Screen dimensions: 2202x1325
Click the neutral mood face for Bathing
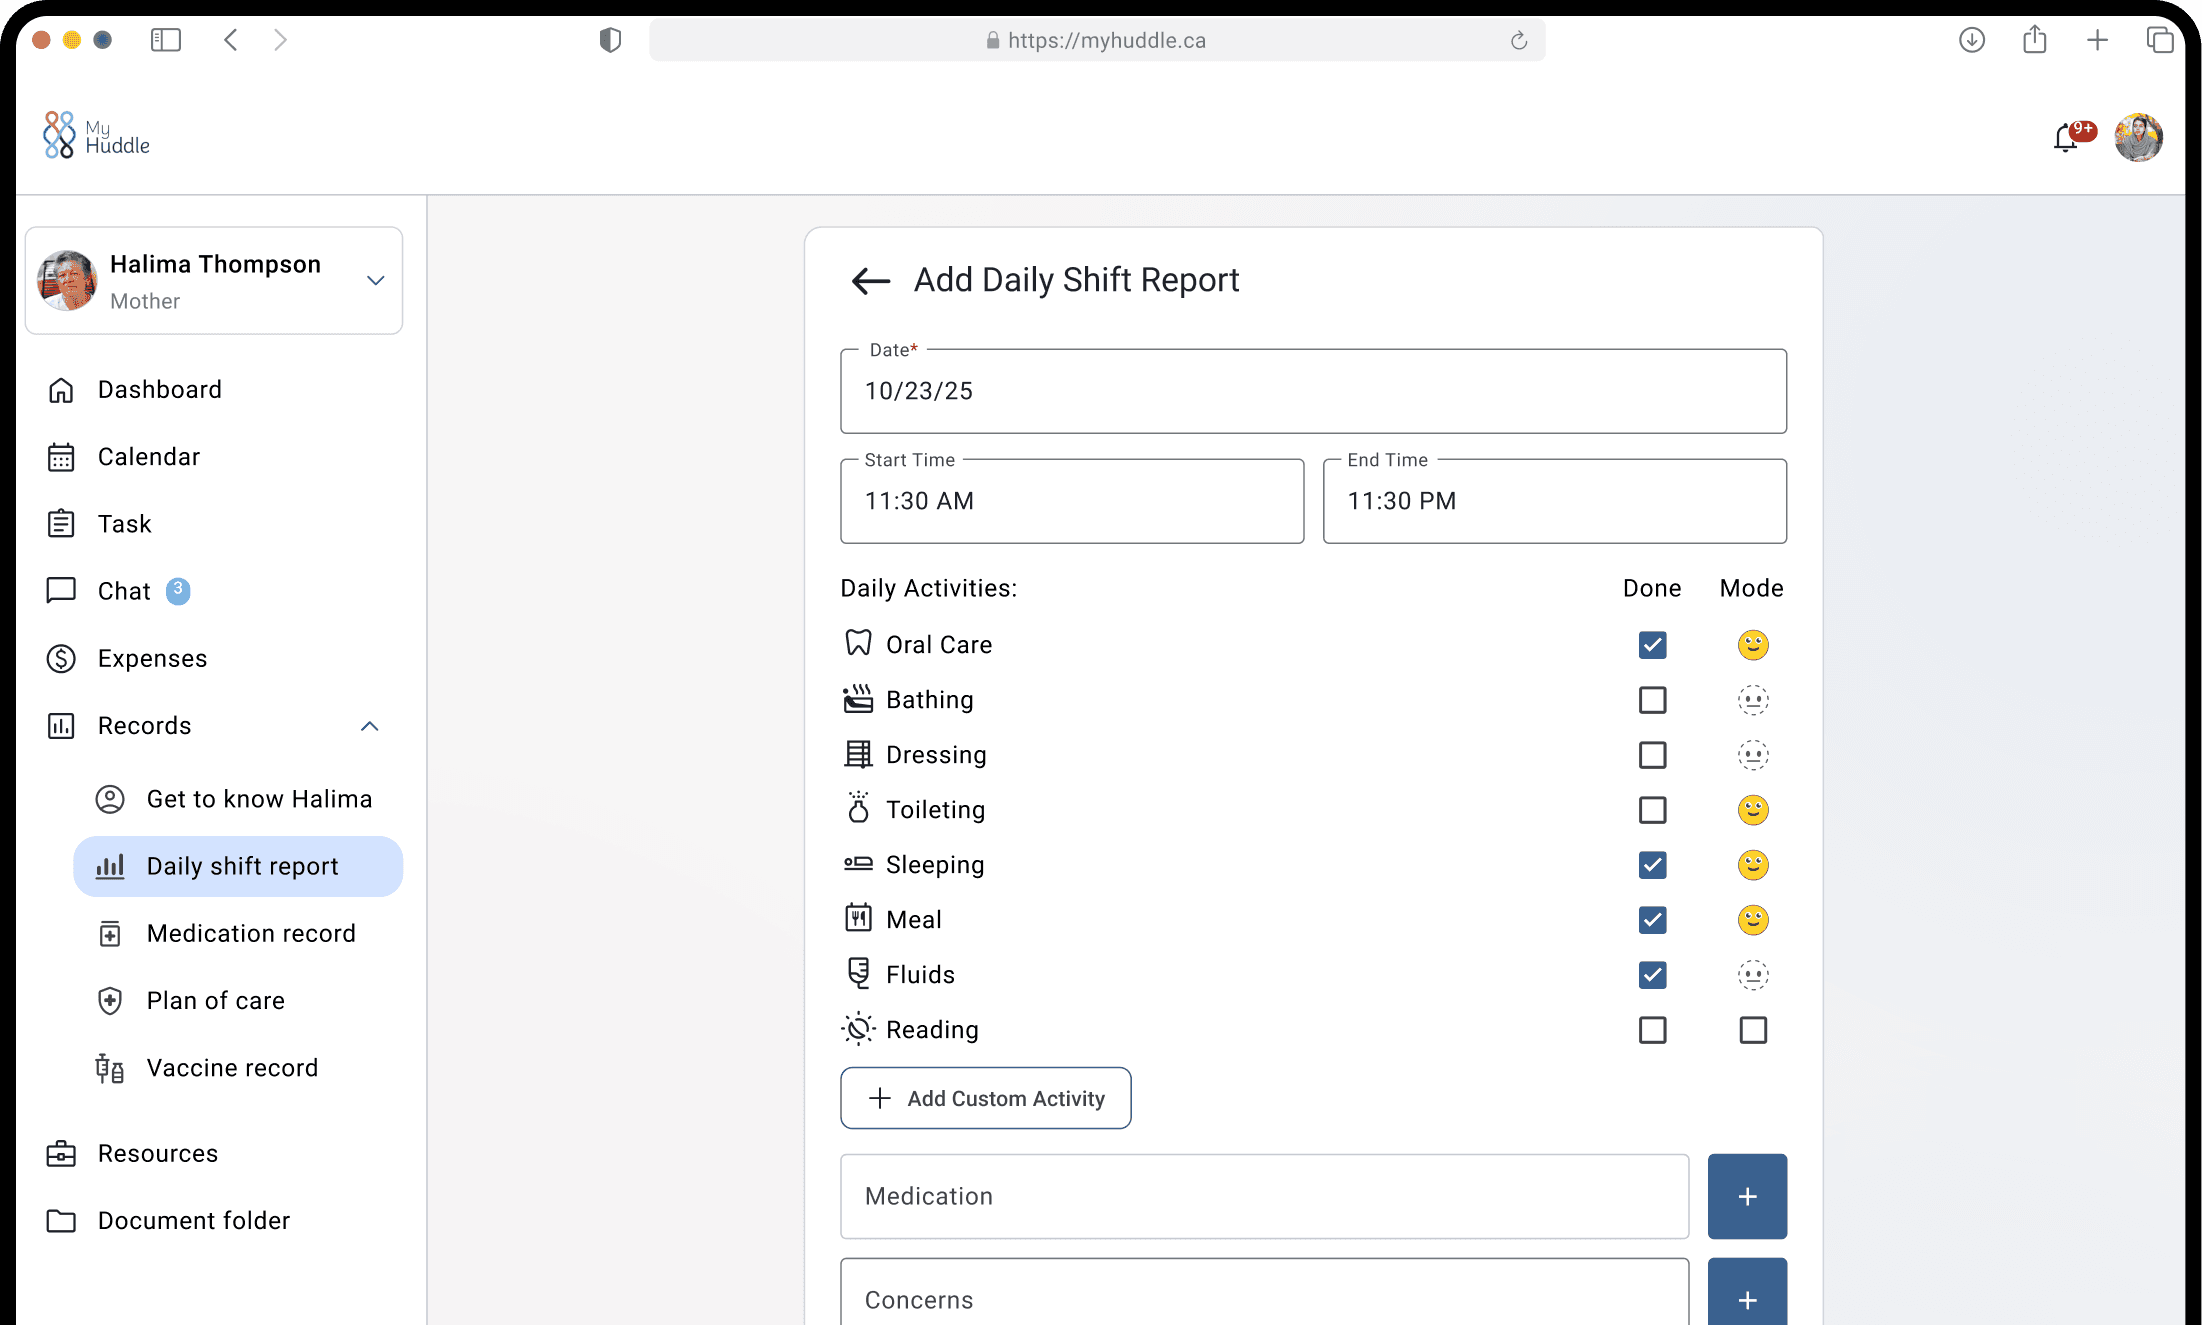click(x=1752, y=700)
